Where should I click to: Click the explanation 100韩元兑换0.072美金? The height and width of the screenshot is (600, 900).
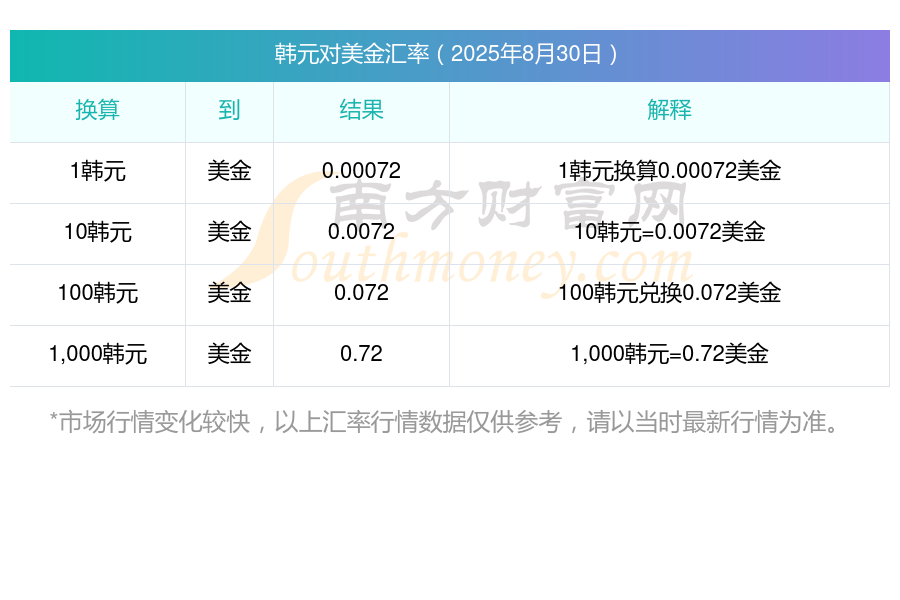click(669, 293)
